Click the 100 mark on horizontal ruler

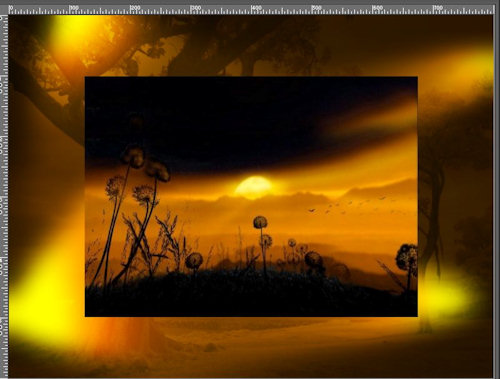[74, 8]
